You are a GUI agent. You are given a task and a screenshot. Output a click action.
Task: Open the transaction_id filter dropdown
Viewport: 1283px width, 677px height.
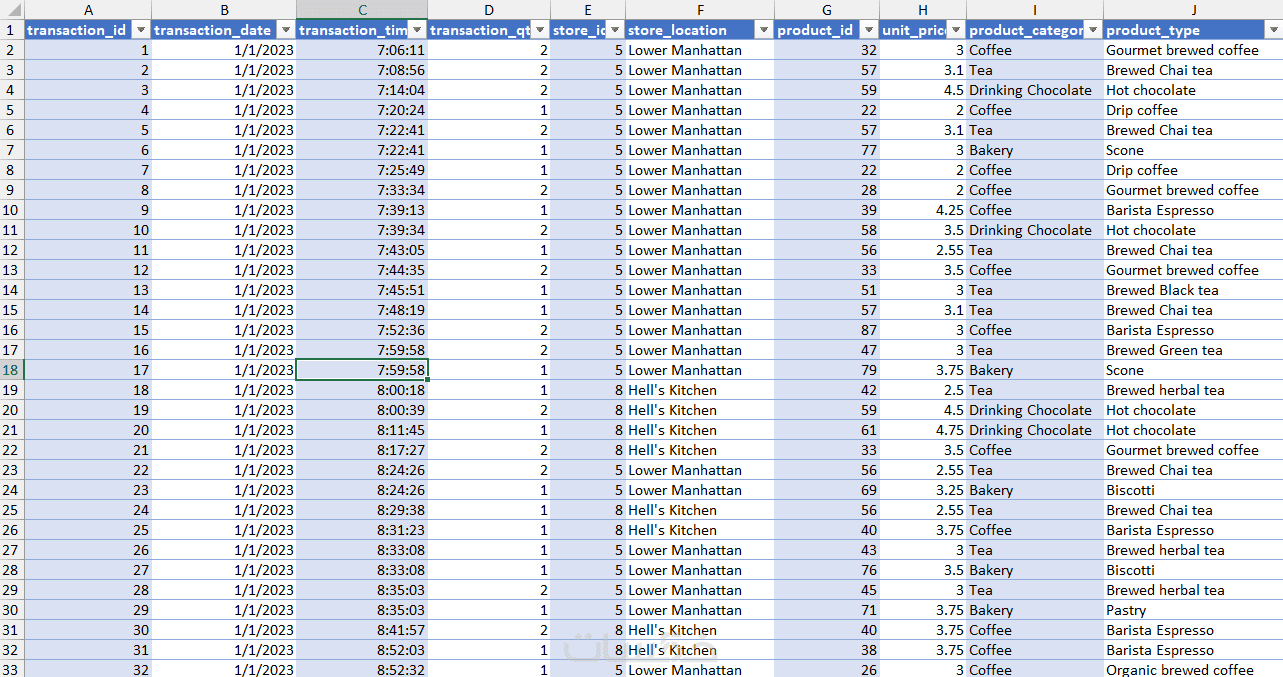coord(141,30)
